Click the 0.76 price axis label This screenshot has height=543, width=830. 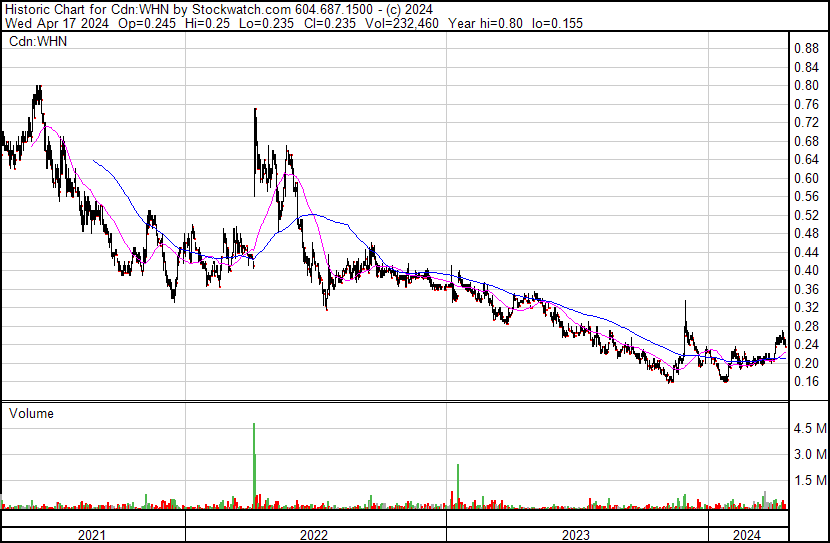[806, 104]
